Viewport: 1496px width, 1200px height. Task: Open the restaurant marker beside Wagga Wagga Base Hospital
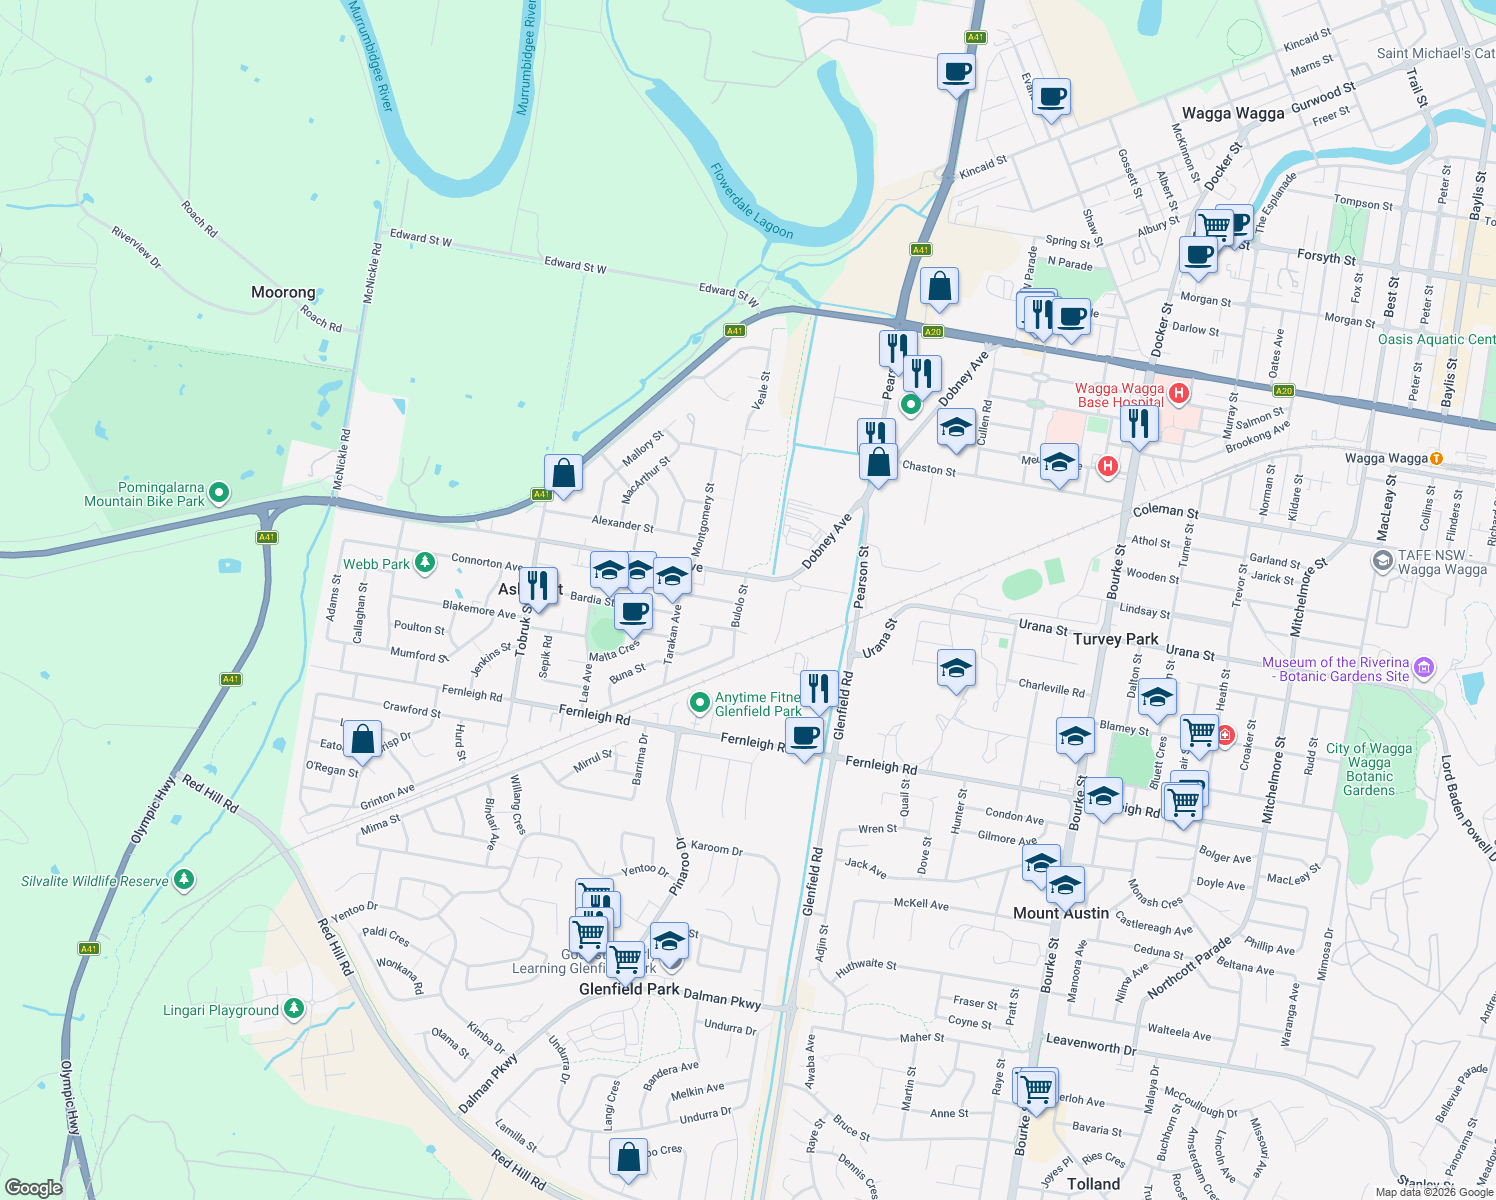point(1139,424)
